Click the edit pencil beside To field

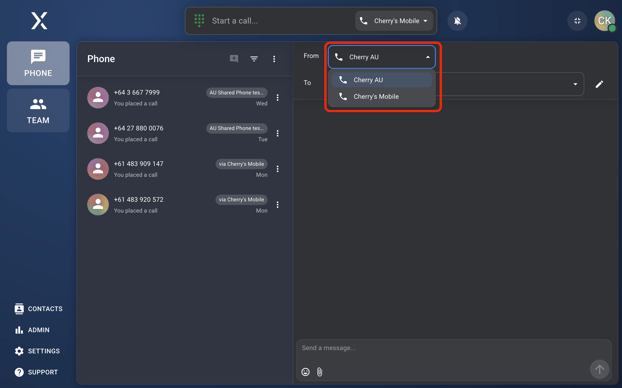point(599,84)
